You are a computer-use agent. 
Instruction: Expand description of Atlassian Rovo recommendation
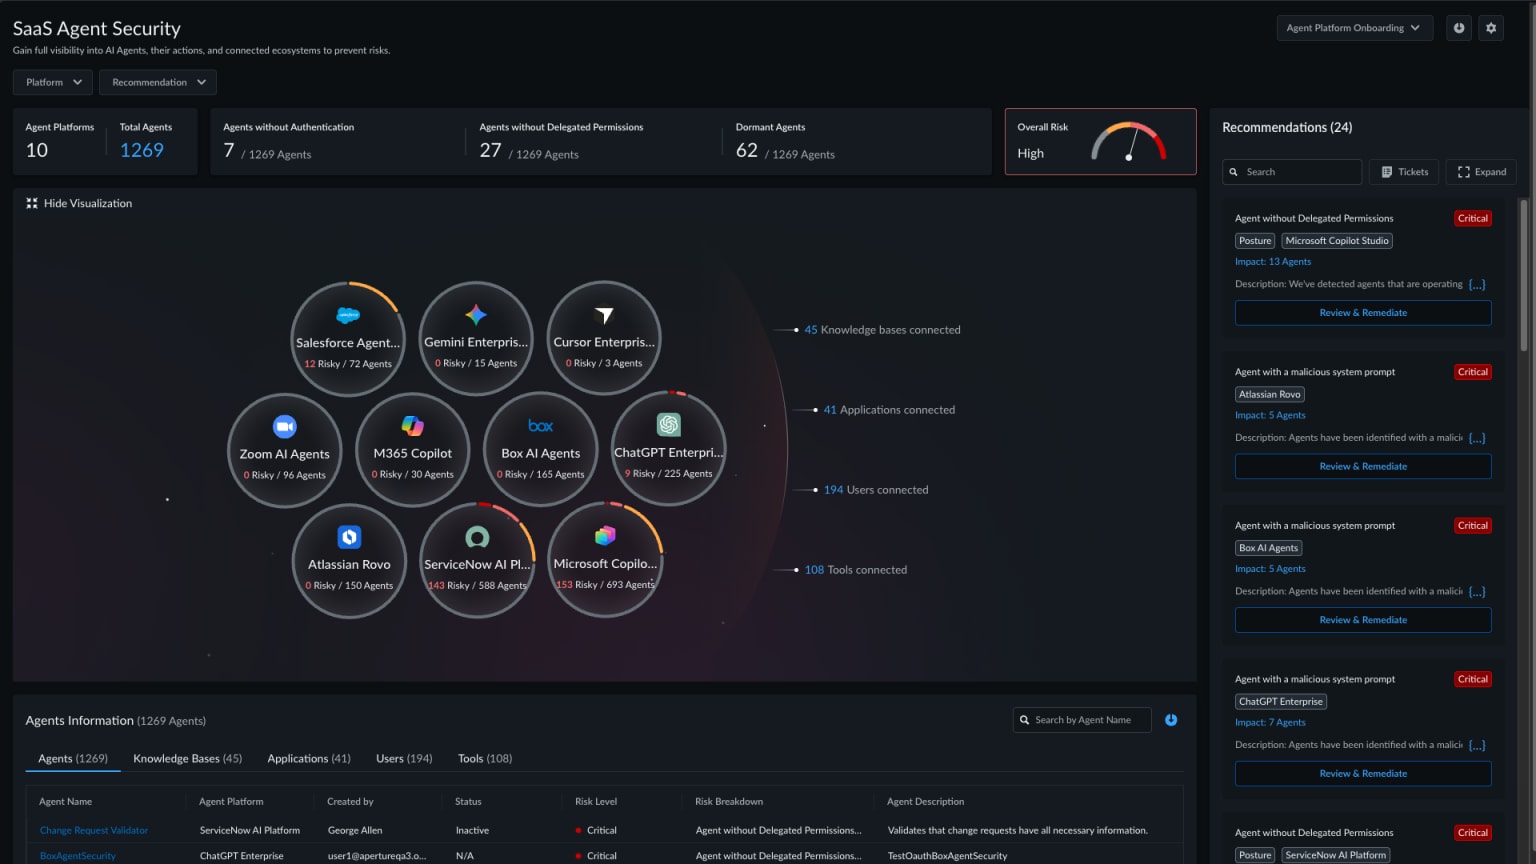click(x=1477, y=438)
